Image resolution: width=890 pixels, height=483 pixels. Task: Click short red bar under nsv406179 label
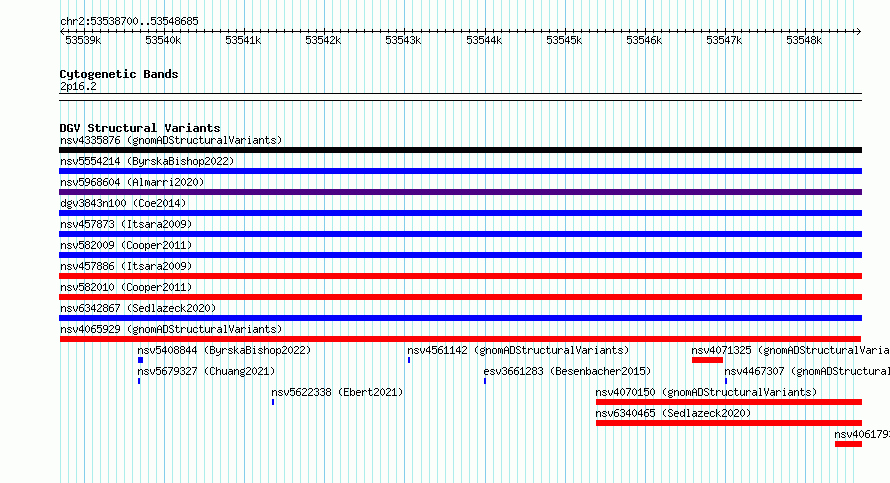[849, 444]
